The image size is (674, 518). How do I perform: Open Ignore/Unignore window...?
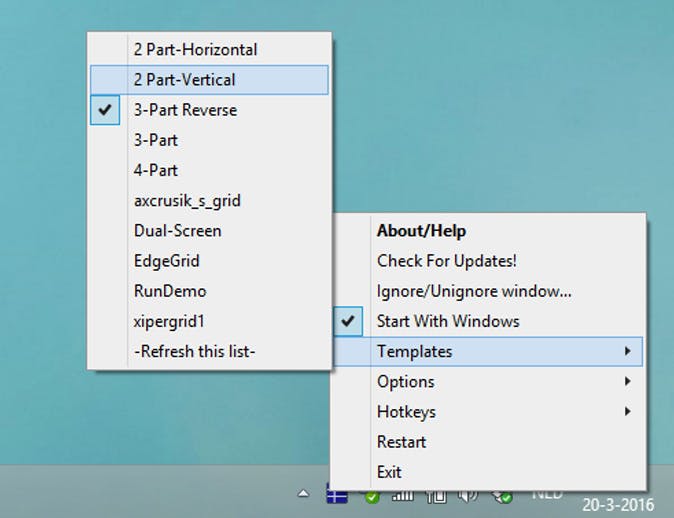pyautogui.click(x=488, y=291)
